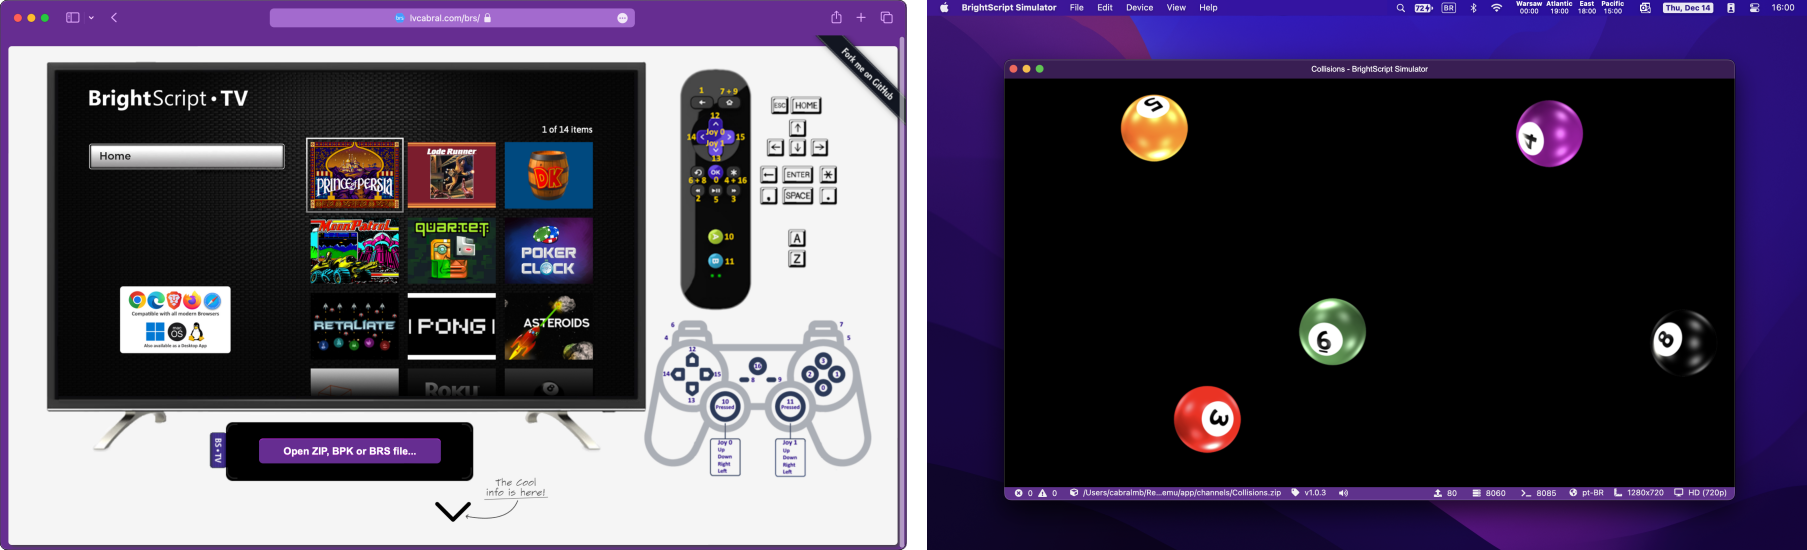Click the HOME key graphic
The width and height of the screenshot is (1807, 550).
coord(806,105)
